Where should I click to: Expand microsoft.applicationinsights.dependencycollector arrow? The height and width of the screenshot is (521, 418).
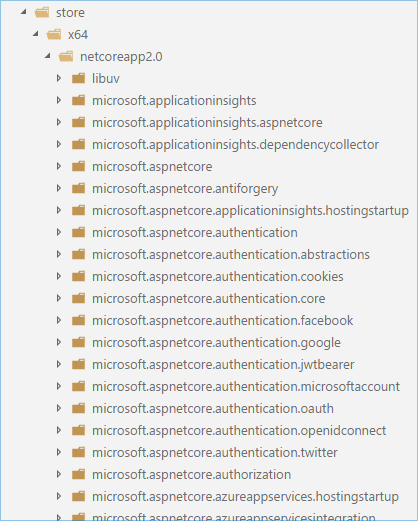click(x=59, y=144)
